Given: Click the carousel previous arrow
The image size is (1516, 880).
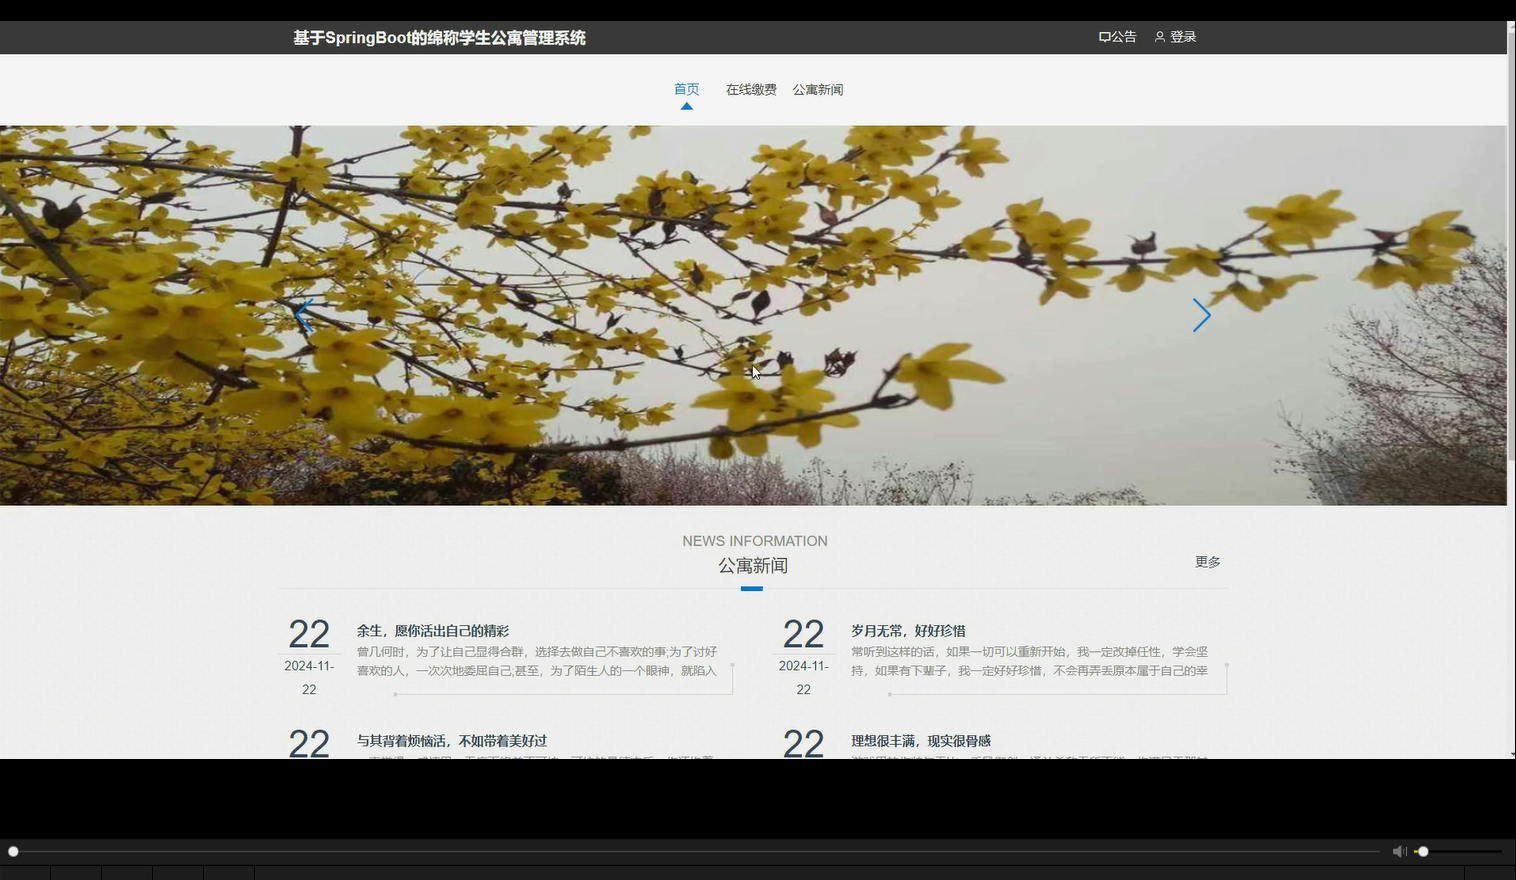Looking at the screenshot, I should coord(305,315).
